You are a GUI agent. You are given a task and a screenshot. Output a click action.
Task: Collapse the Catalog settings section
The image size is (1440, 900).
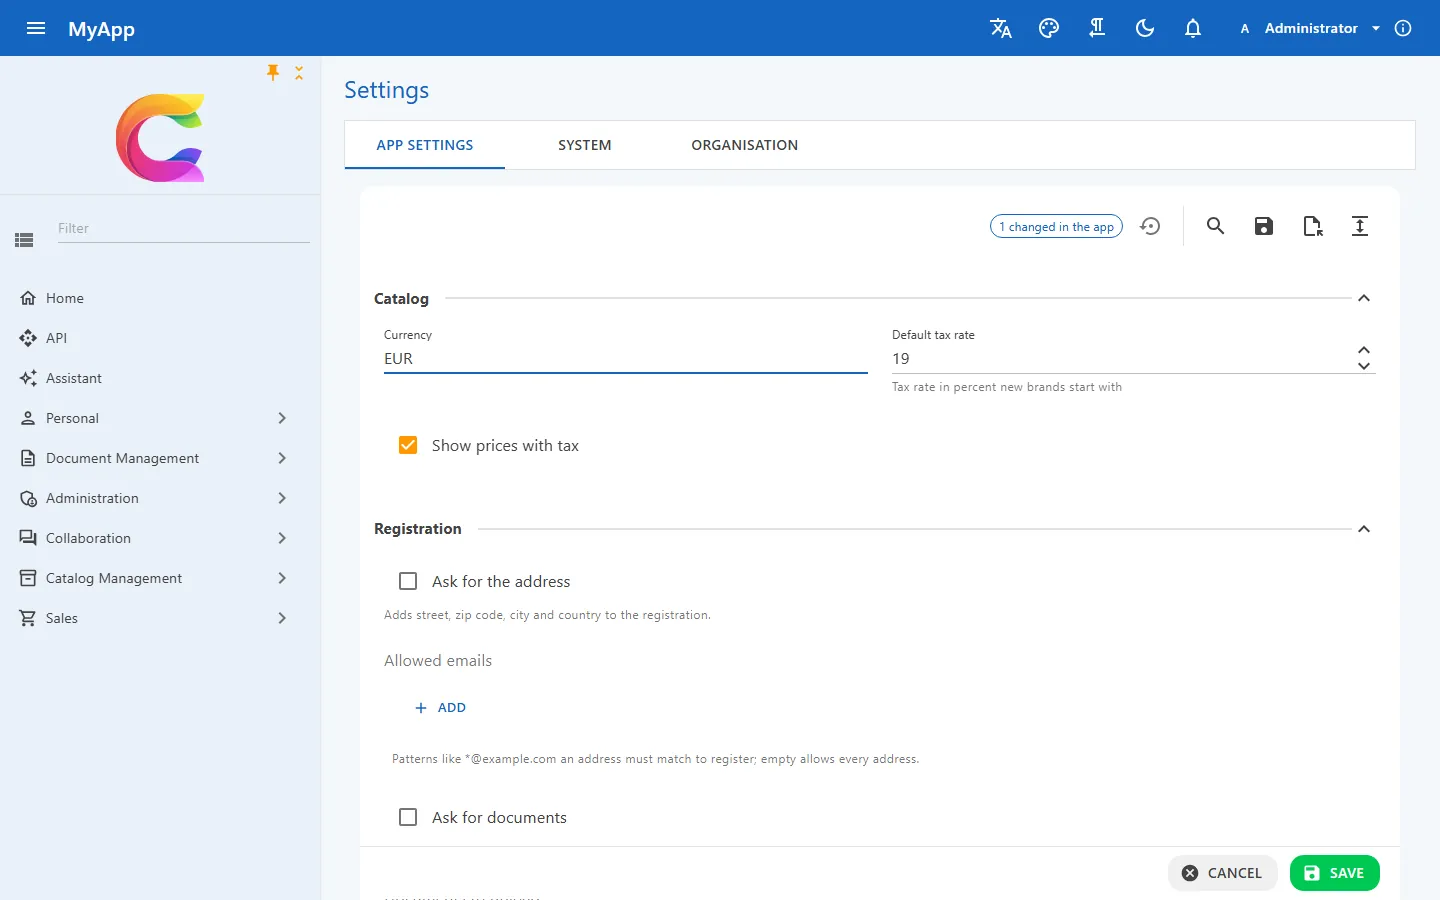[x=1364, y=298]
